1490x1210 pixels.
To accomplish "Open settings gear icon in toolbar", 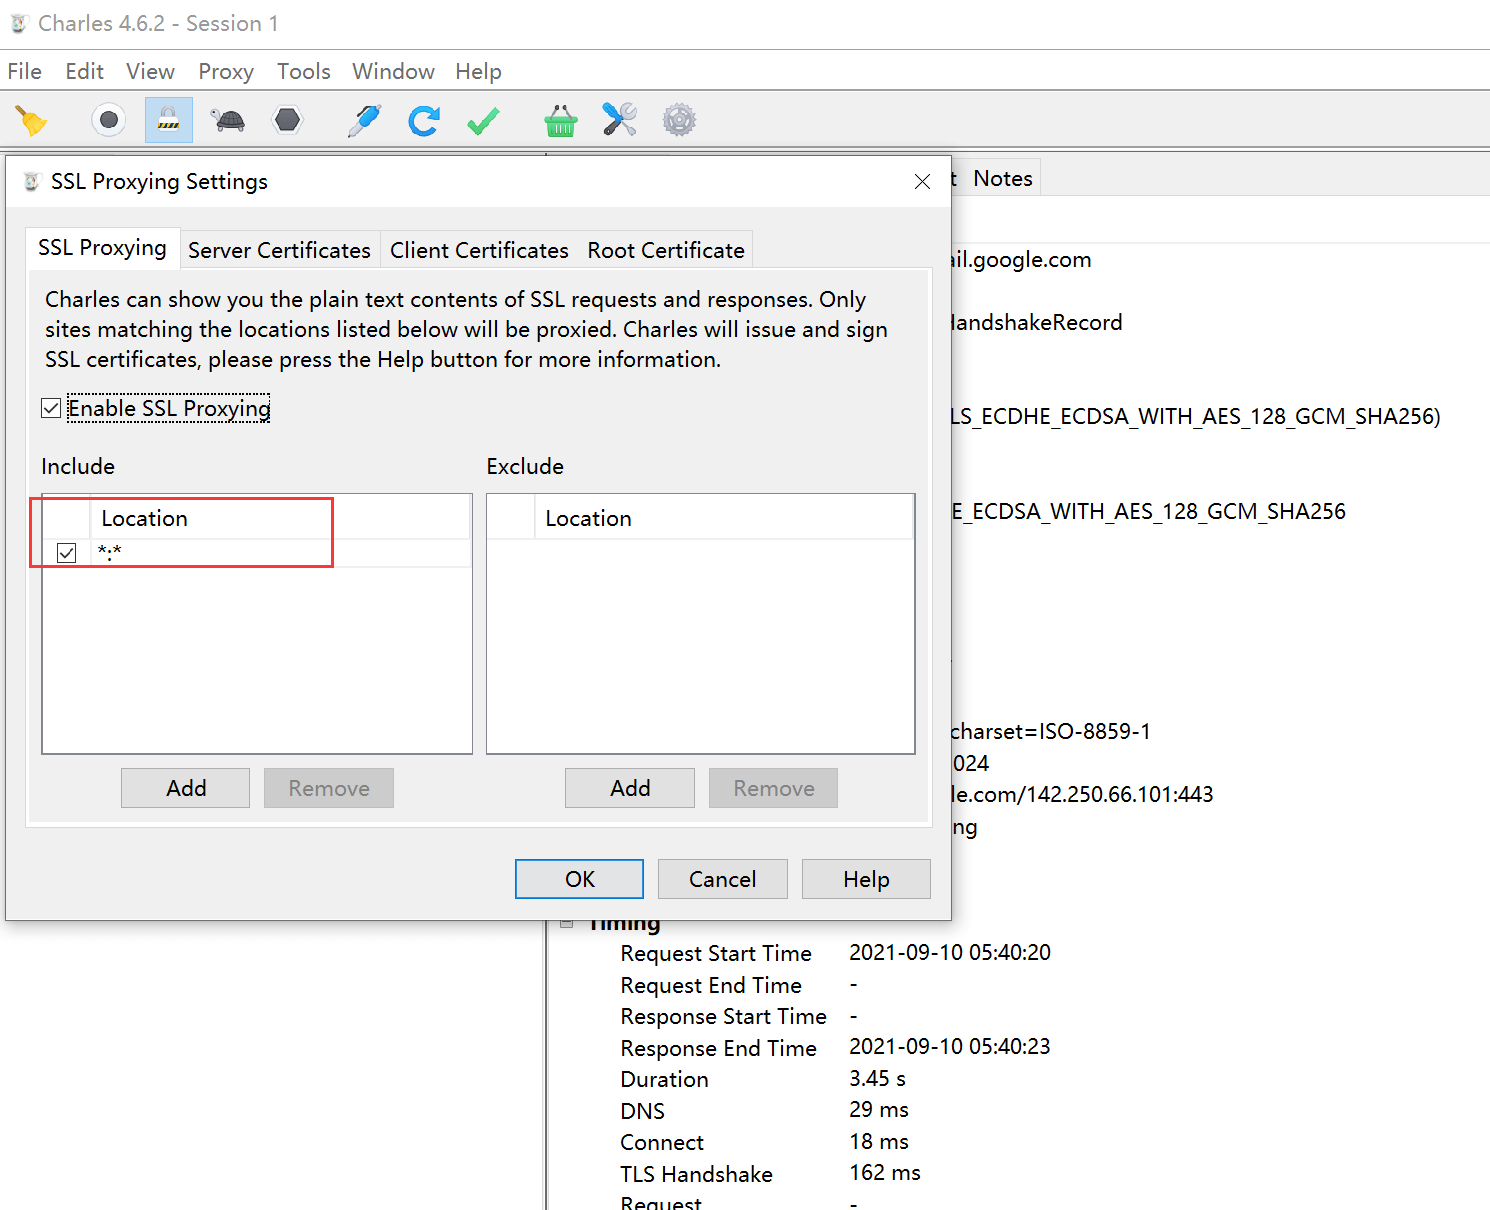I will coord(679,121).
